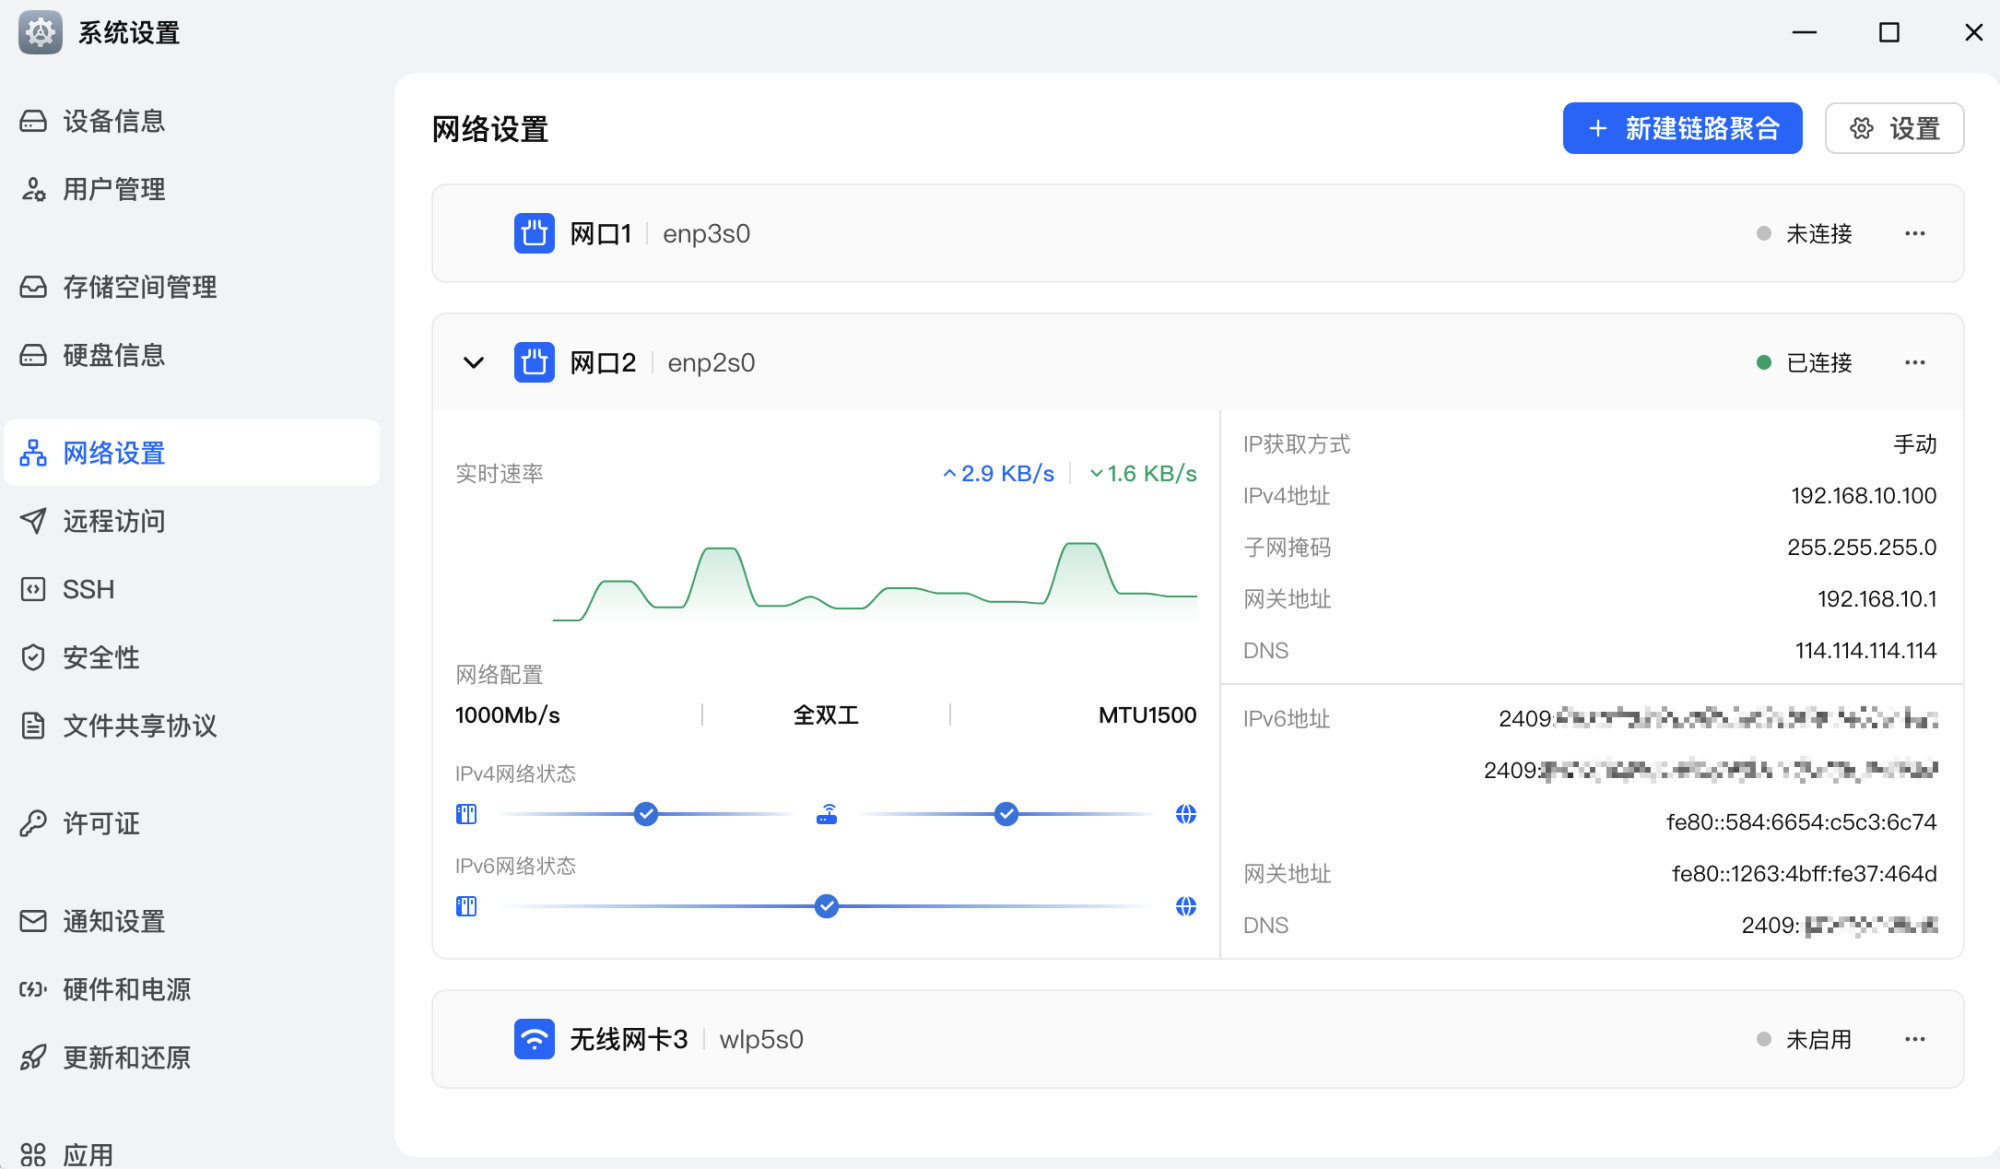Collapse the 网口2 section with chevron
Image resolution: width=2000 pixels, height=1169 pixels.
(473, 362)
